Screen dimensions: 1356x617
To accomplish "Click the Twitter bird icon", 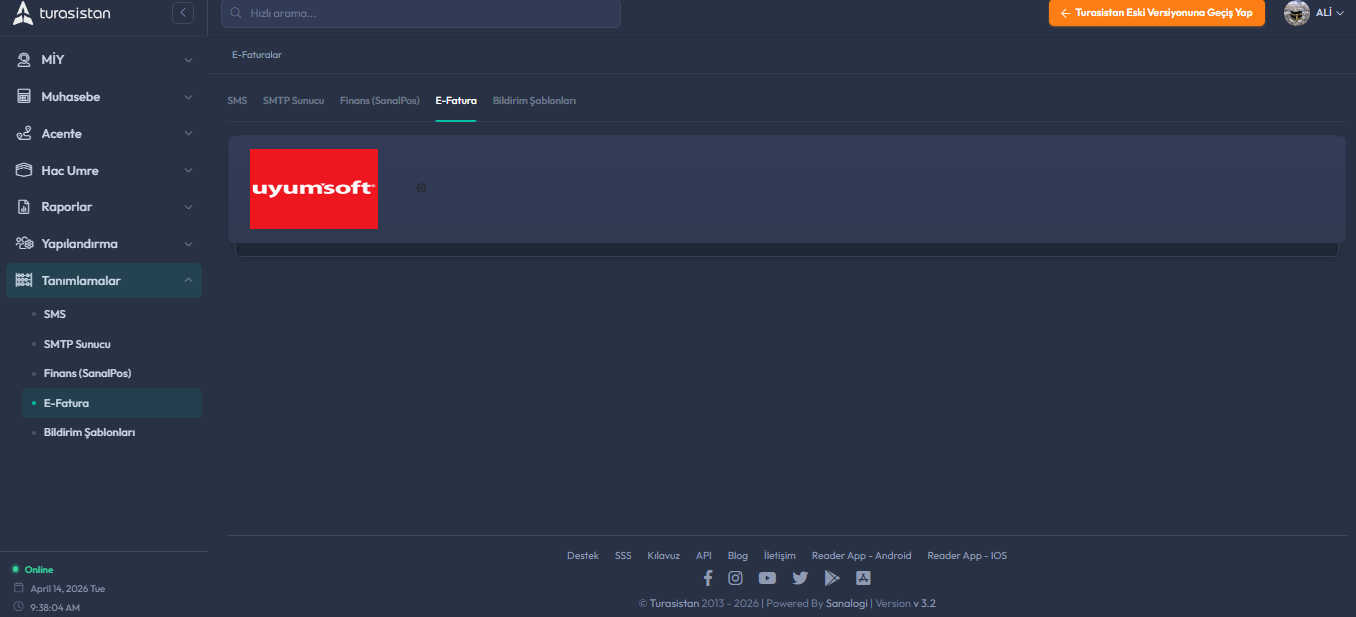I will point(800,578).
